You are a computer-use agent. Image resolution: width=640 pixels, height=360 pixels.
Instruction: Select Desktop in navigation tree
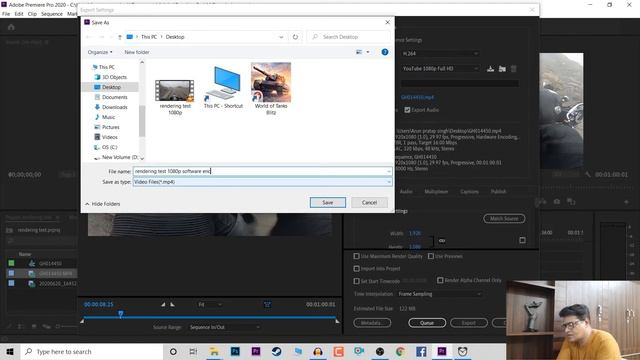tap(111, 87)
